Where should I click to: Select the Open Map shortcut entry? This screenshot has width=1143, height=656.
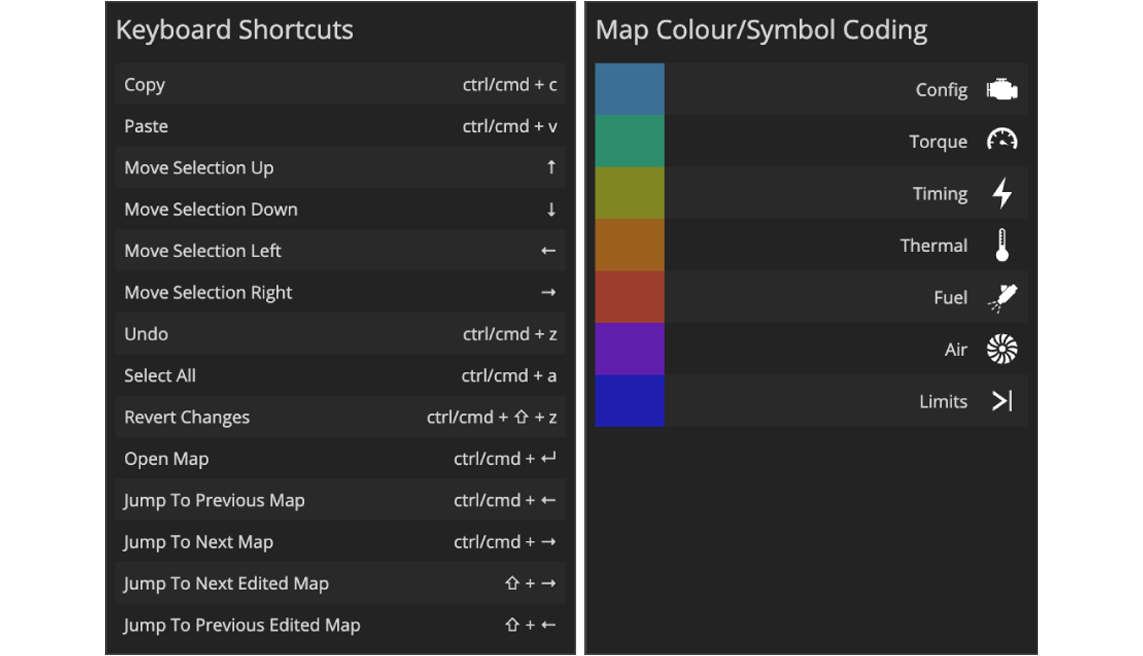click(x=340, y=459)
